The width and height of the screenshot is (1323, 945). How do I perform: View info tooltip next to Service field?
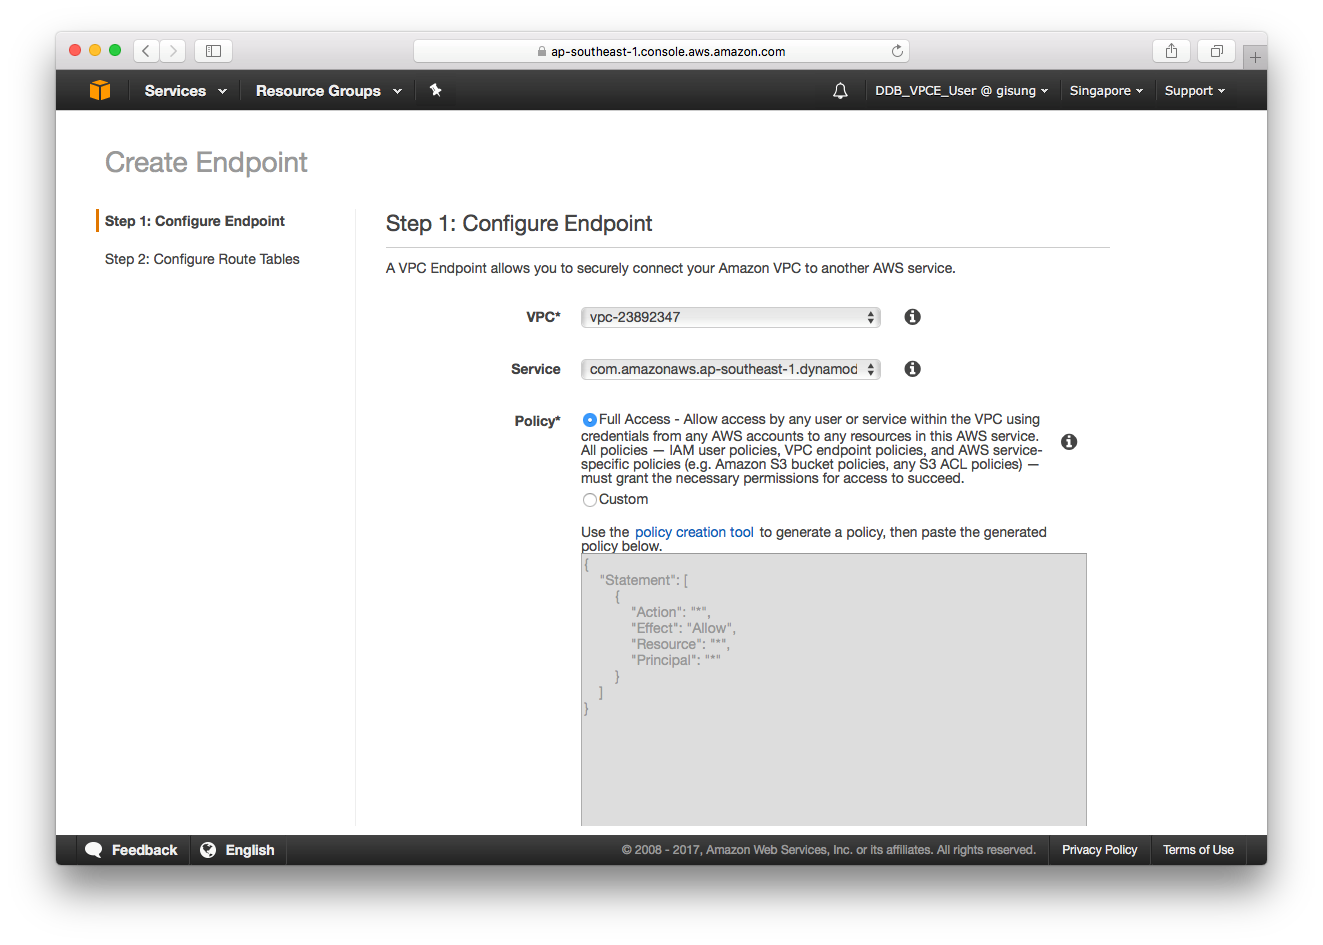coord(911,368)
